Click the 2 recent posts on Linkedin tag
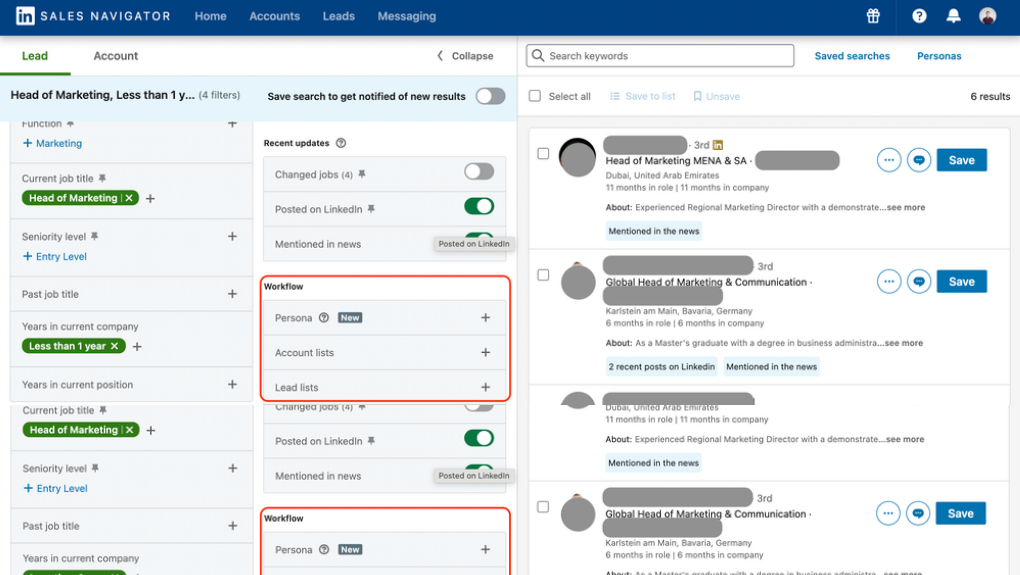Viewport: 1020px width, 575px height. coord(662,367)
